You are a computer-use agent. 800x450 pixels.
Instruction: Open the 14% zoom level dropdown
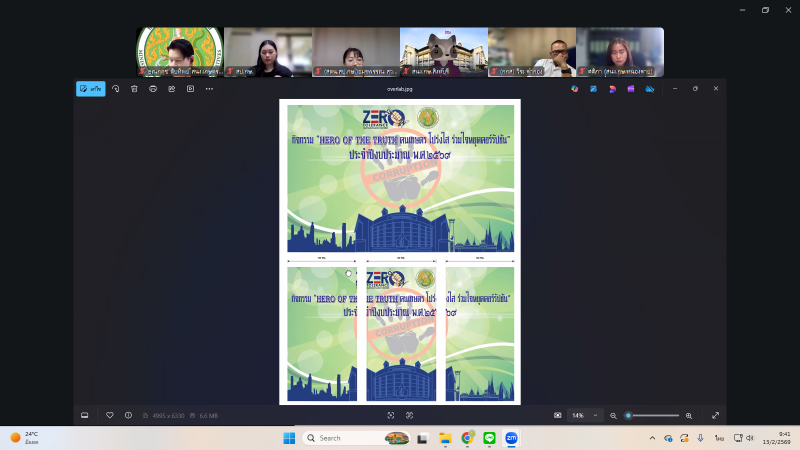point(581,415)
